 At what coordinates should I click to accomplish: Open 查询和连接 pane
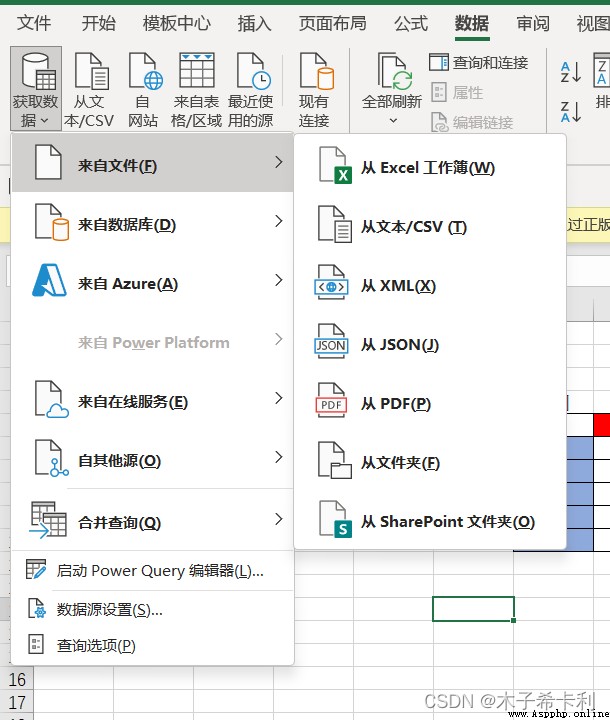(x=479, y=62)
